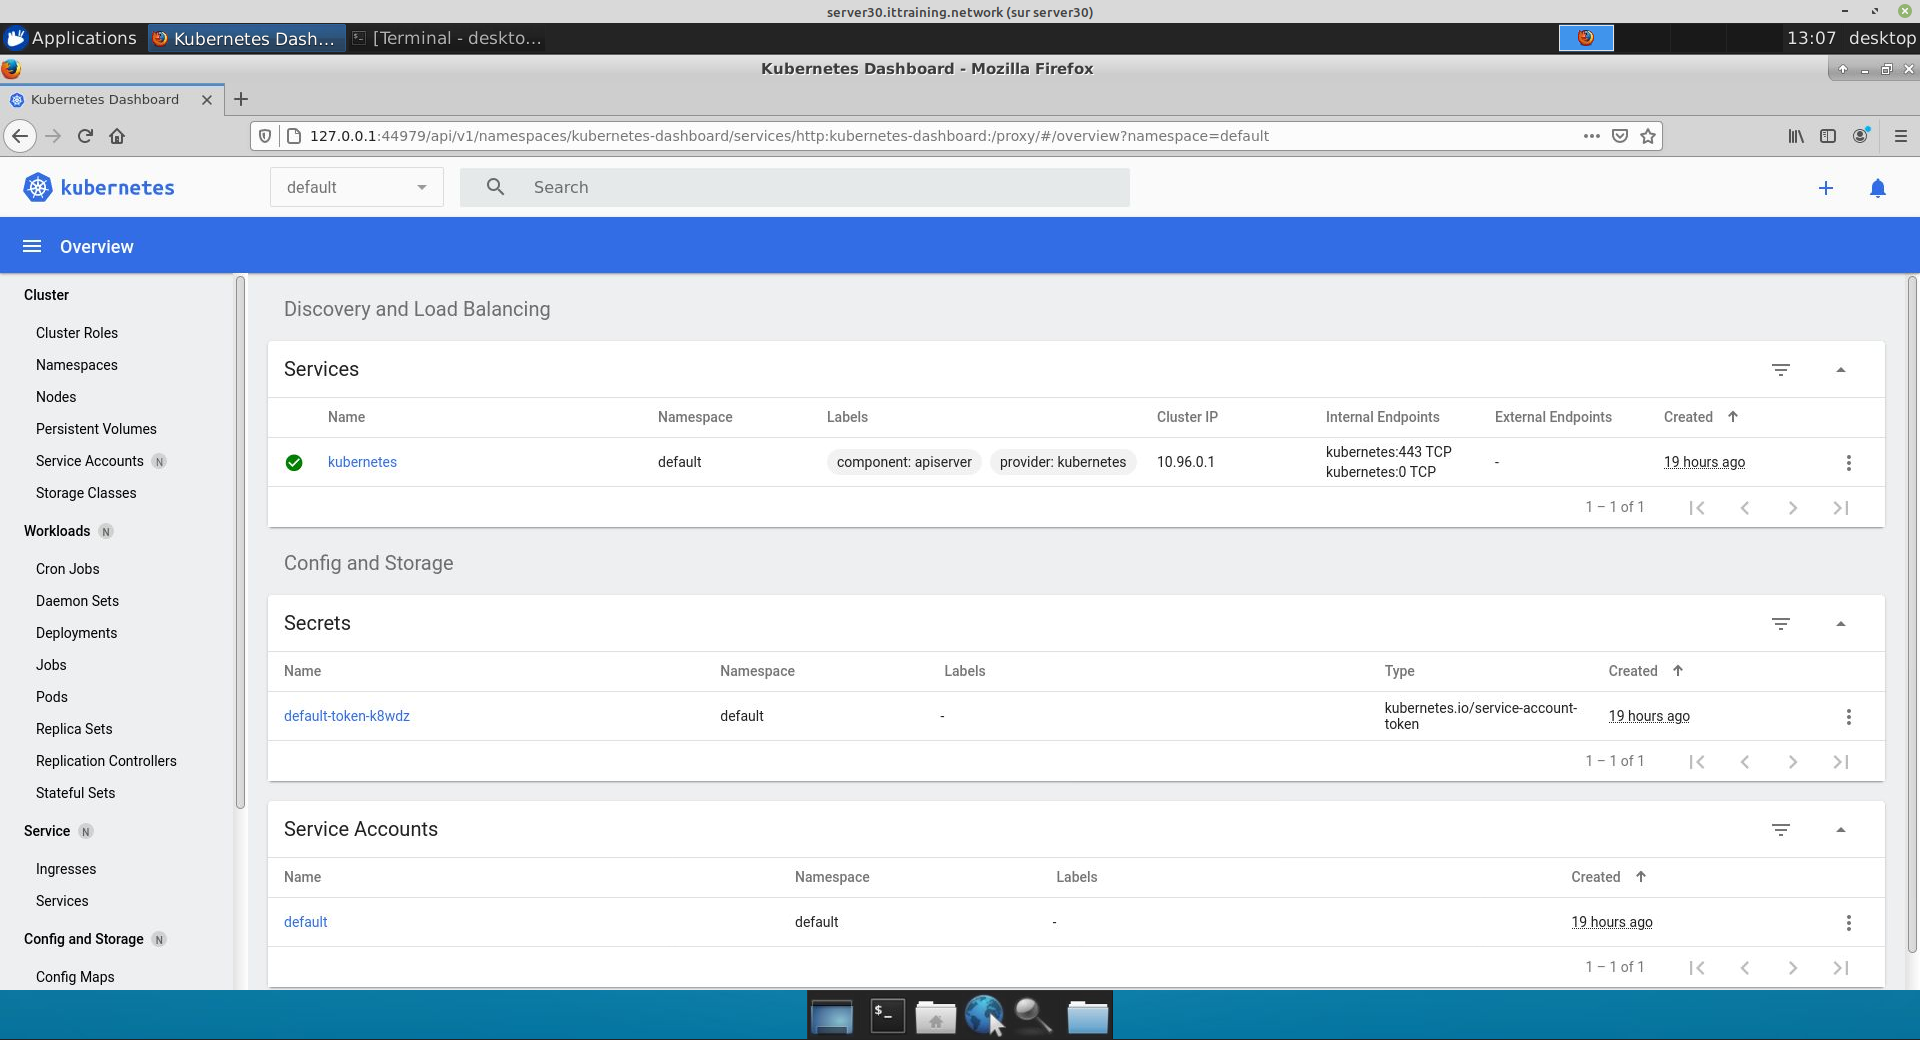Open the notifications bell
The height and width of the screenshot is (1040, 1920).
click(1877, 188)
